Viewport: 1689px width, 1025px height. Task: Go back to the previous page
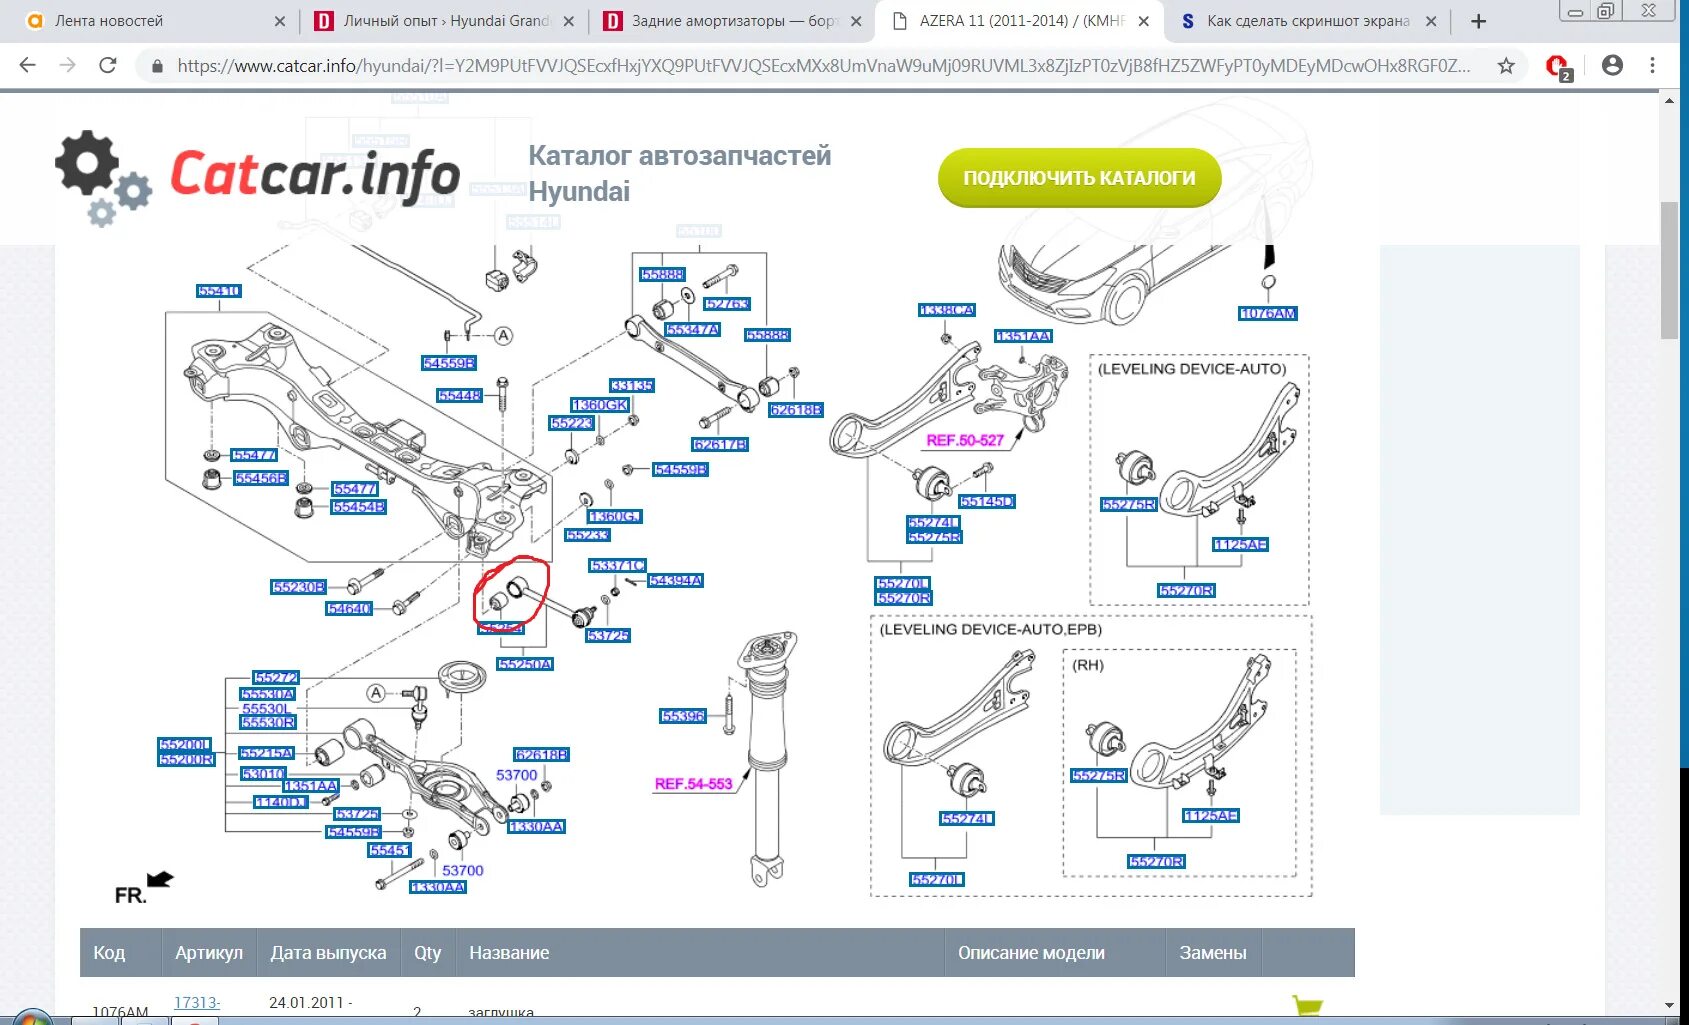27,65
